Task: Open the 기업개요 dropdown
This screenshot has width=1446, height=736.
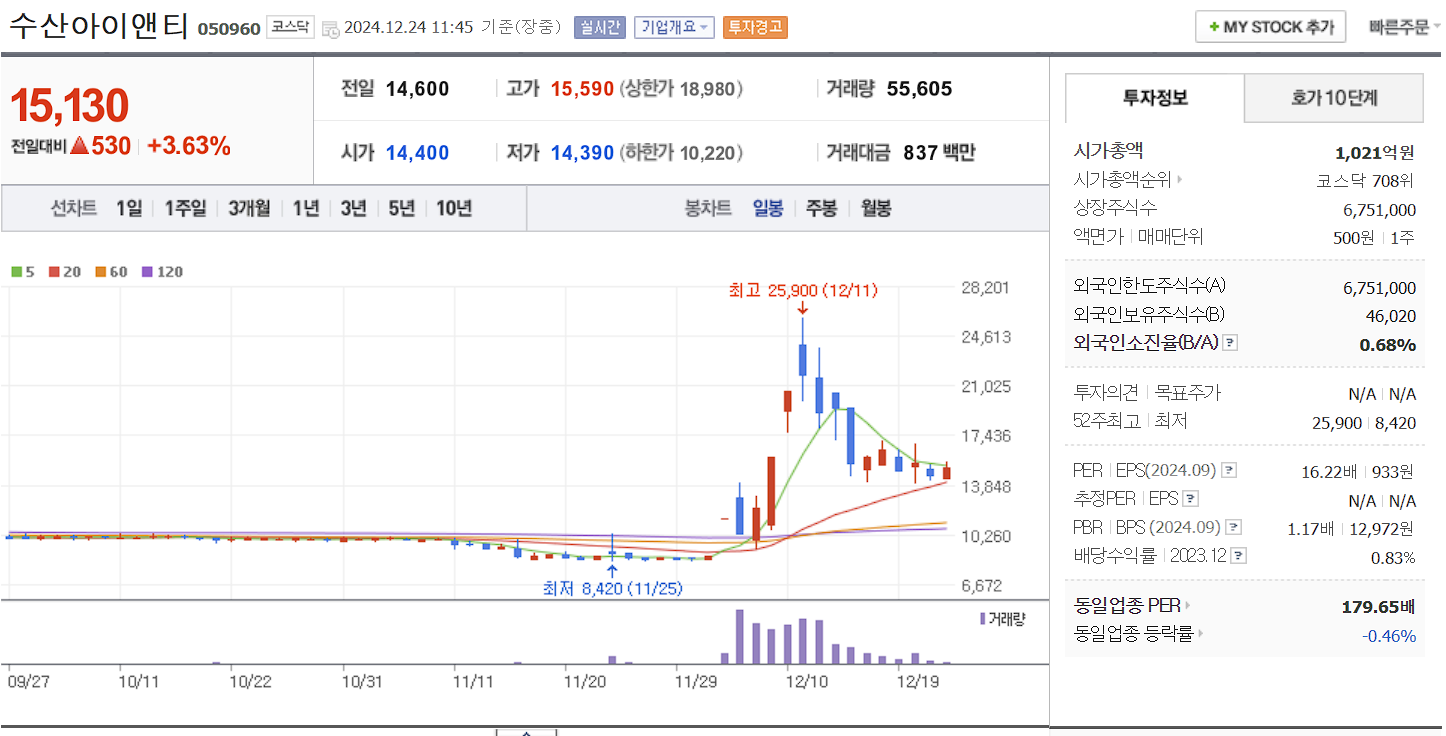Action: click(675, 27)
